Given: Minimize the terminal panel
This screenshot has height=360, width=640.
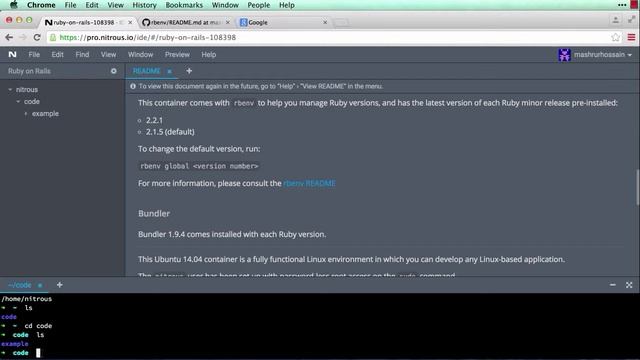Looking at the screenshot, I should click(613, 285).
